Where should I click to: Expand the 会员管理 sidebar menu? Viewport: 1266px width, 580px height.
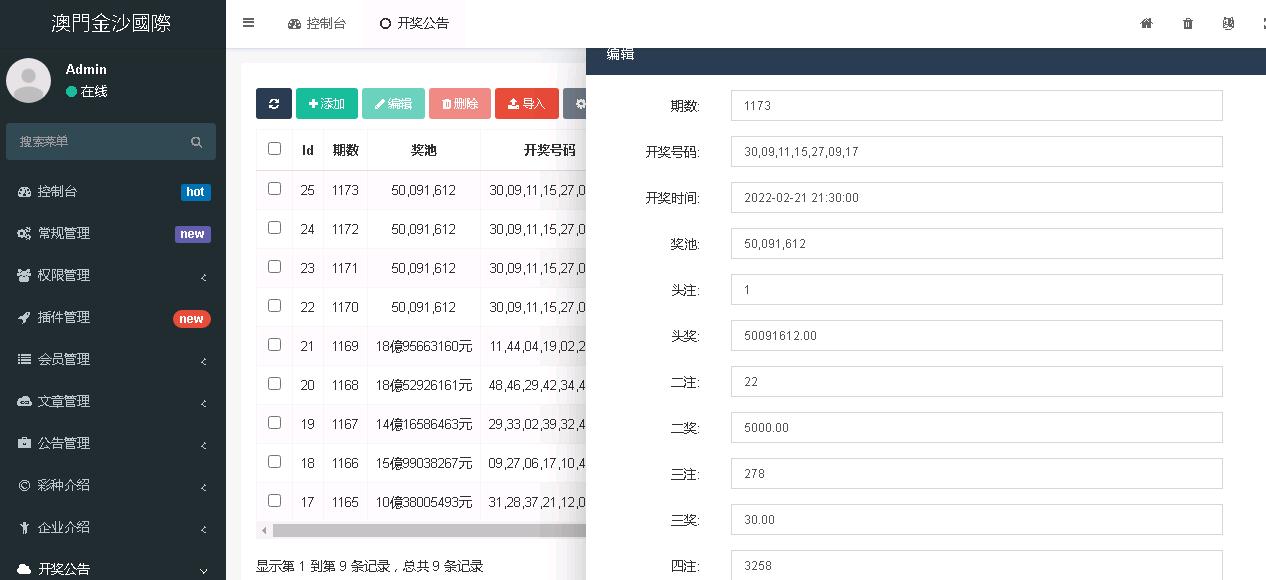64,359
